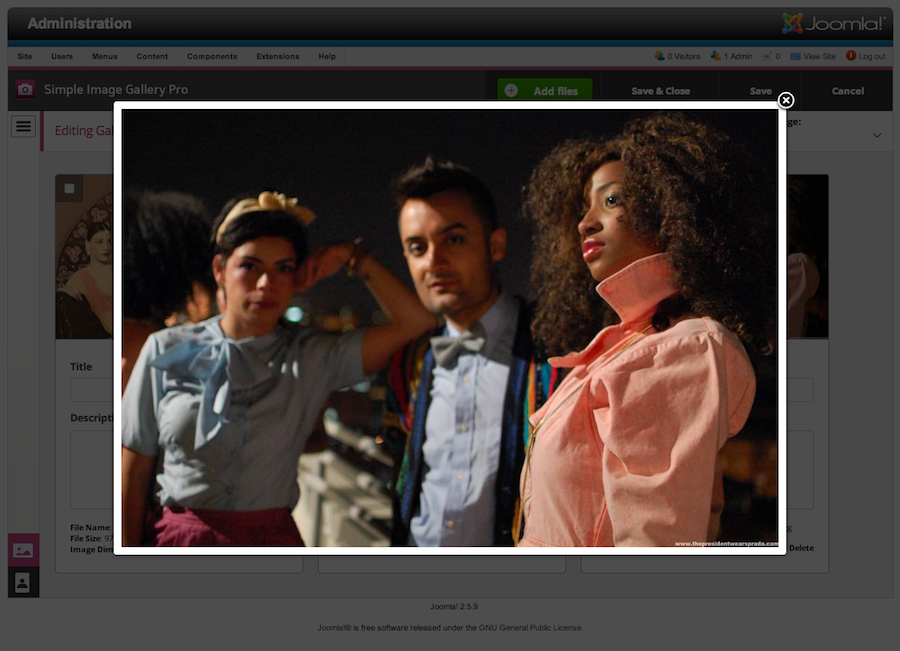The height and width of the screenshot is (651, 900).
Task: Click the third card's description text area
Action: [x=800, y=470]
